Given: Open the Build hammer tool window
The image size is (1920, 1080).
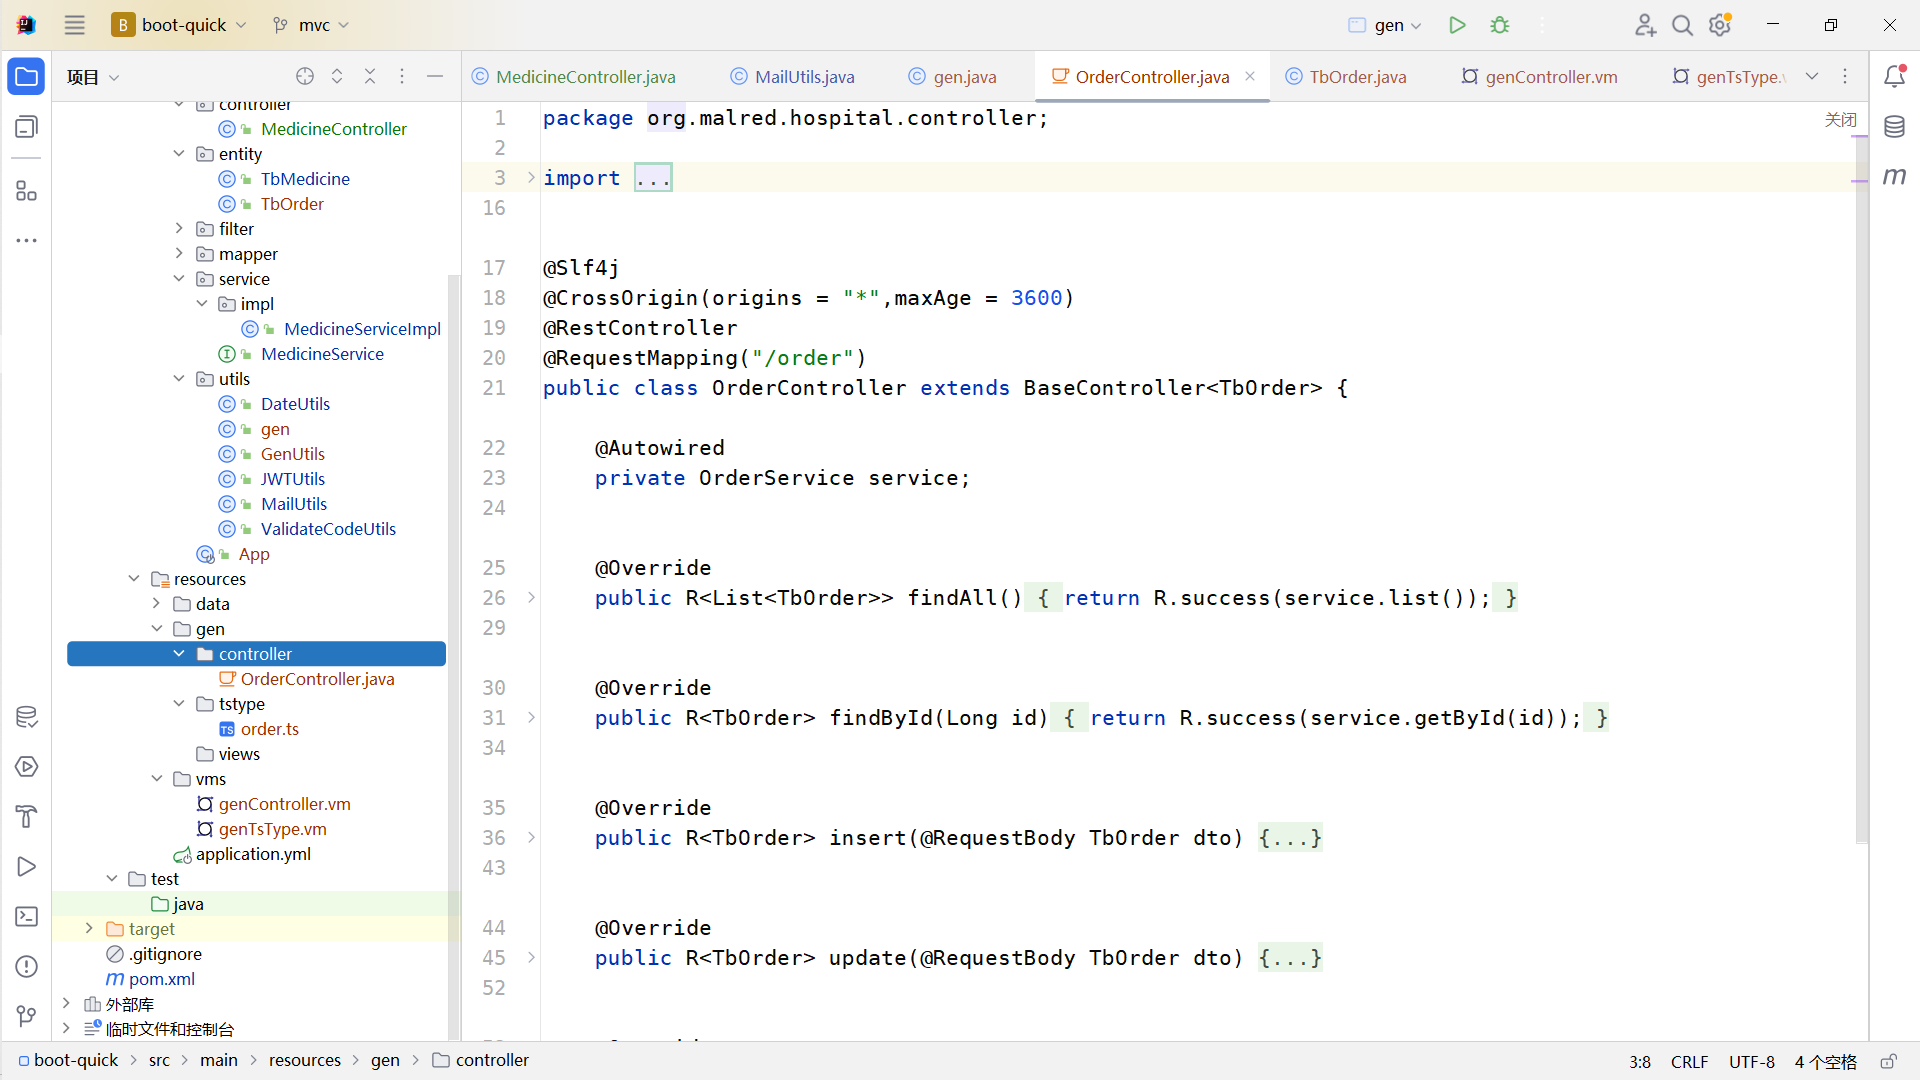Looking at the screenshot, I should point(27,817).
